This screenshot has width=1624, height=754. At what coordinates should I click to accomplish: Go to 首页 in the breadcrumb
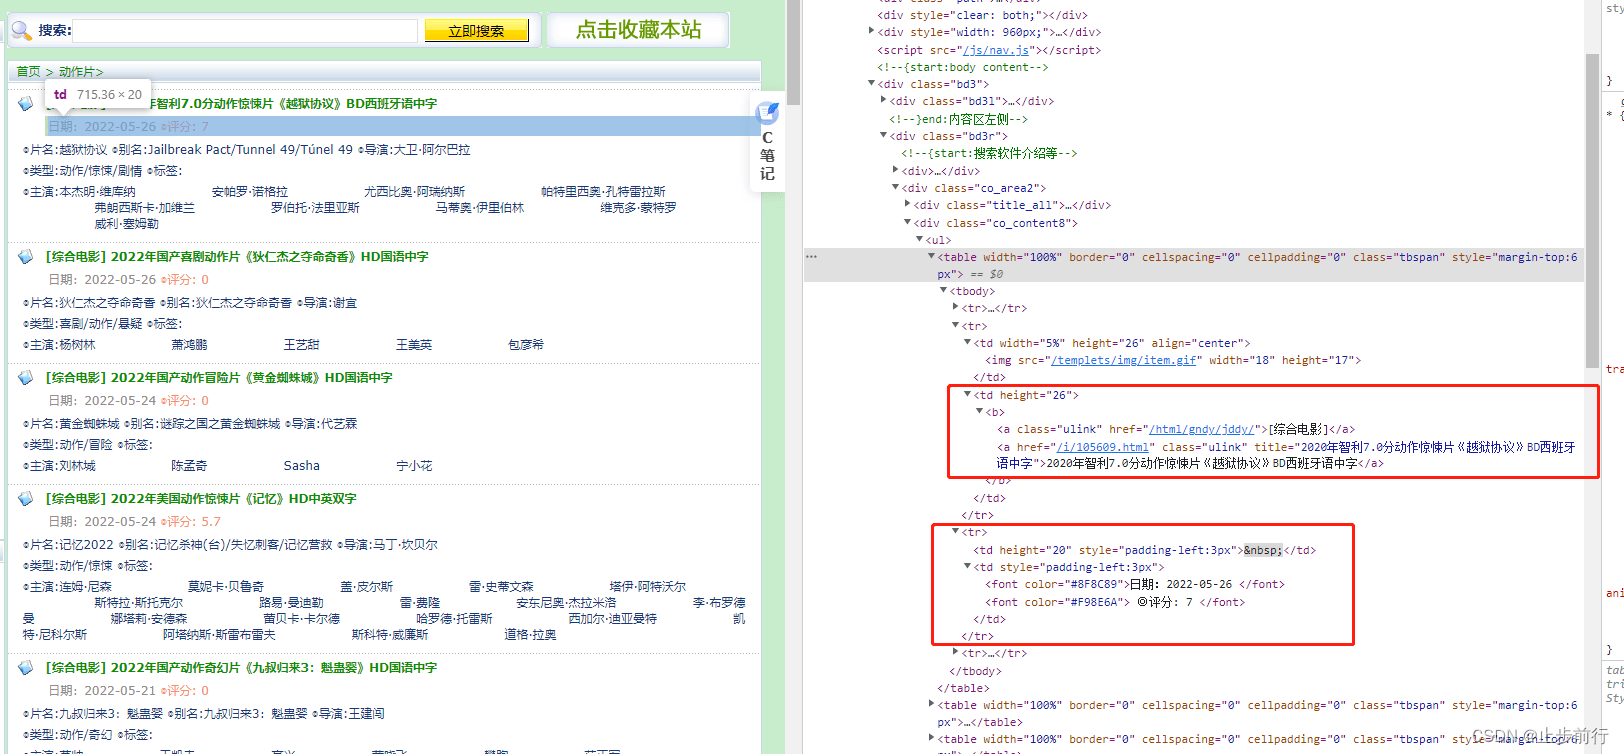click(28, 72)
